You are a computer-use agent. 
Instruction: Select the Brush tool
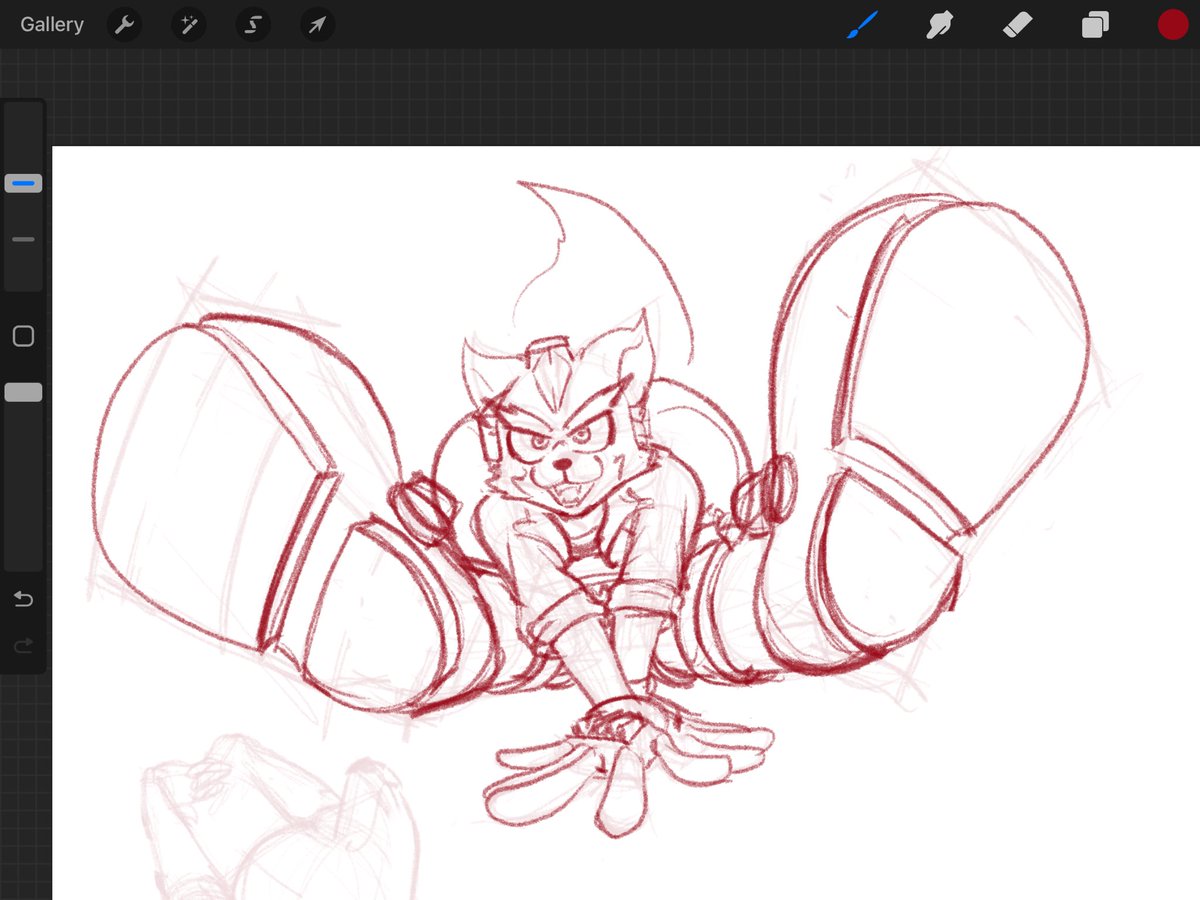click(x=862, y=25)
